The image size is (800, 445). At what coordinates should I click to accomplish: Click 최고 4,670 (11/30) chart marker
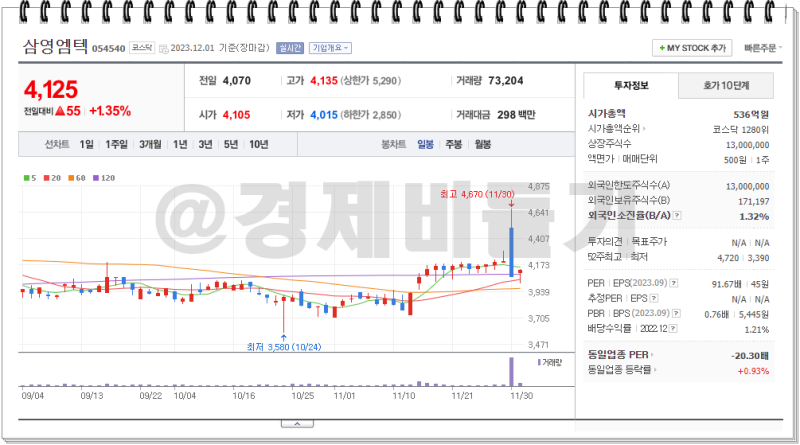[x=477, y=194]
